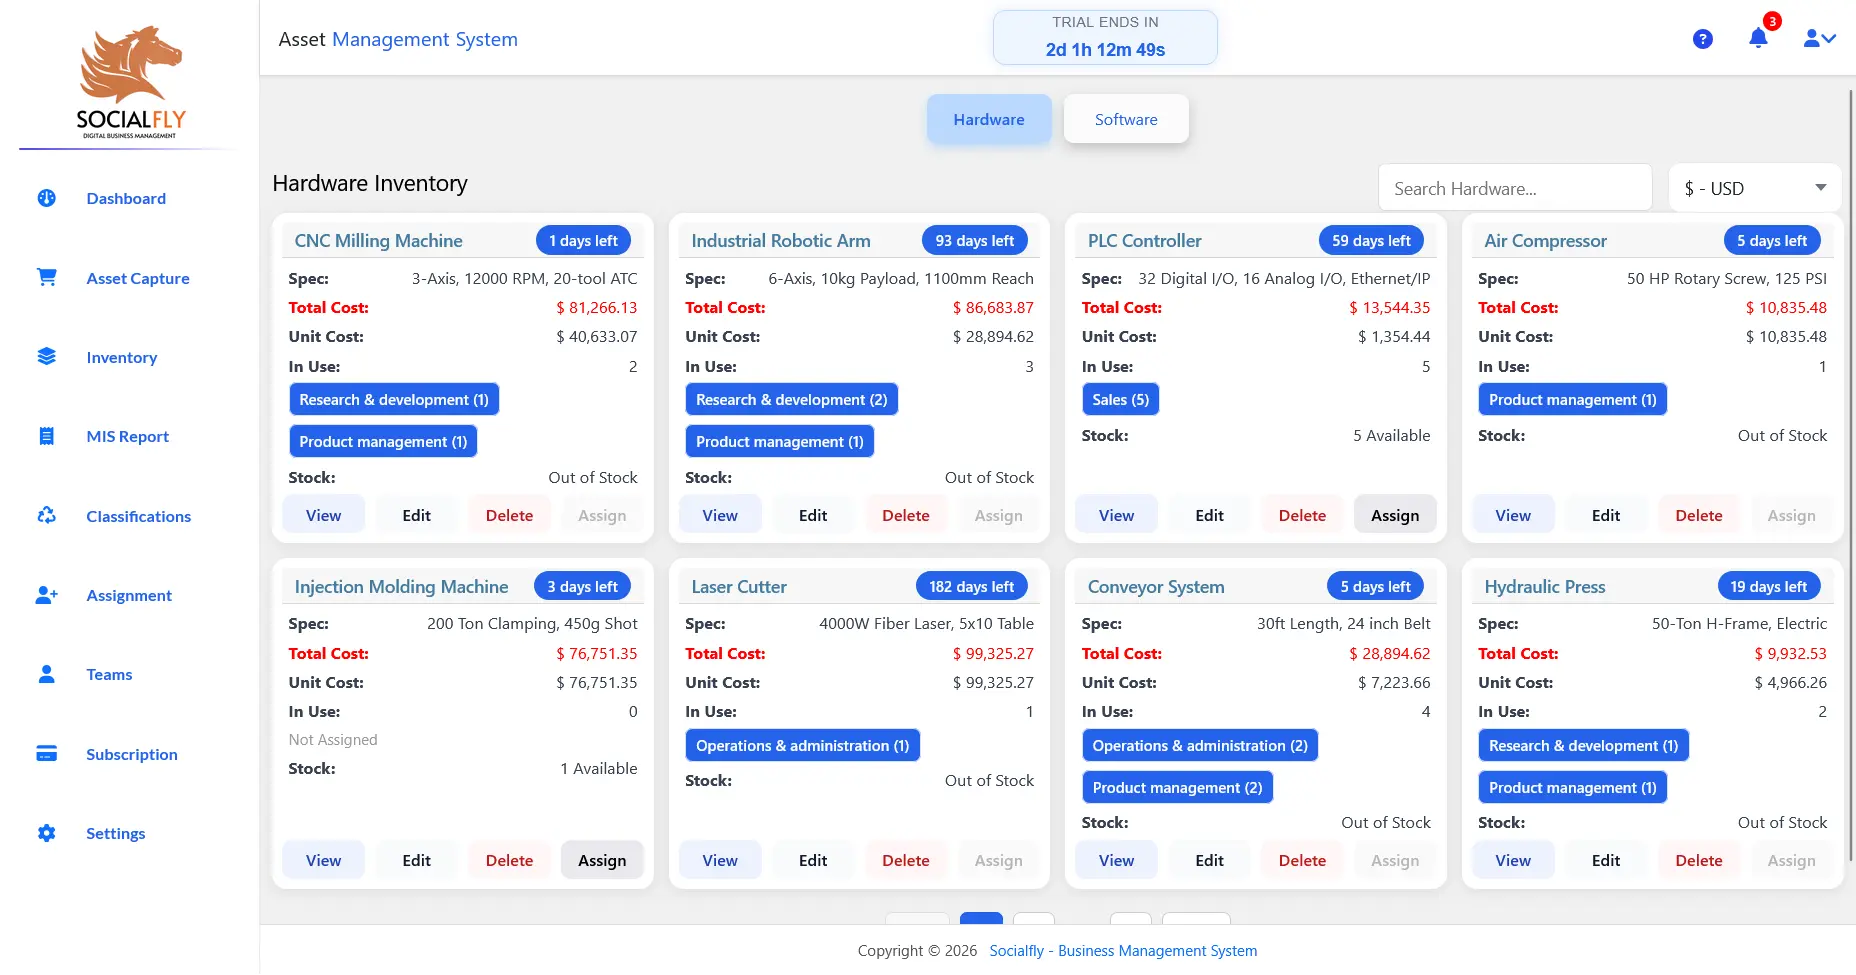Delete the Air Compressor asset

tap(1698, 514)
